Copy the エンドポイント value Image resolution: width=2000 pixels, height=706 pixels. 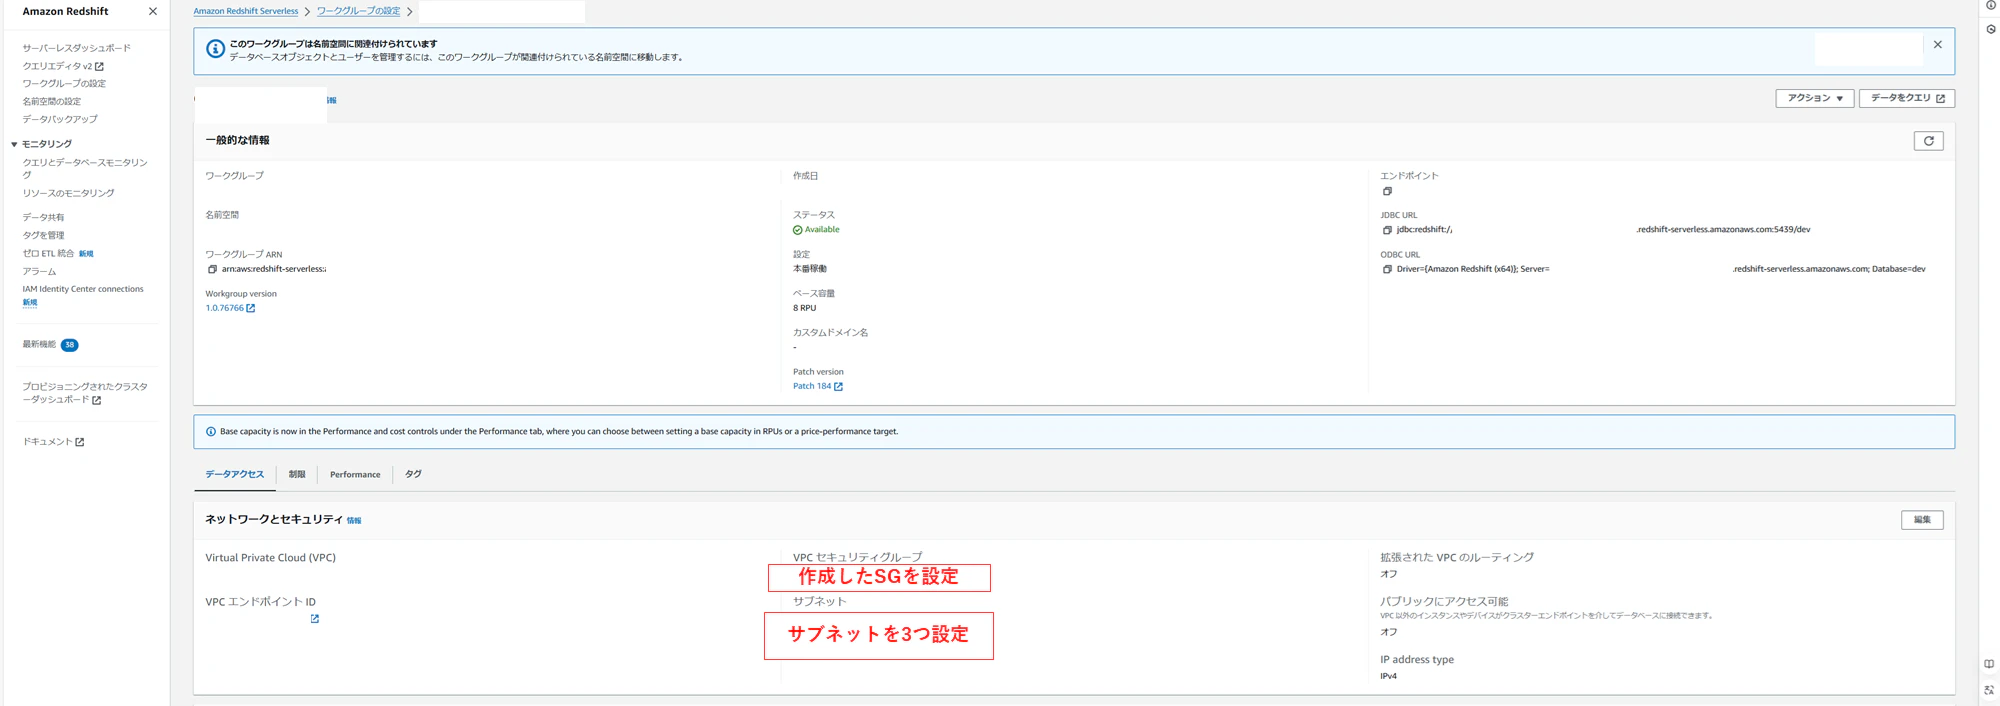coord(1387,191)
